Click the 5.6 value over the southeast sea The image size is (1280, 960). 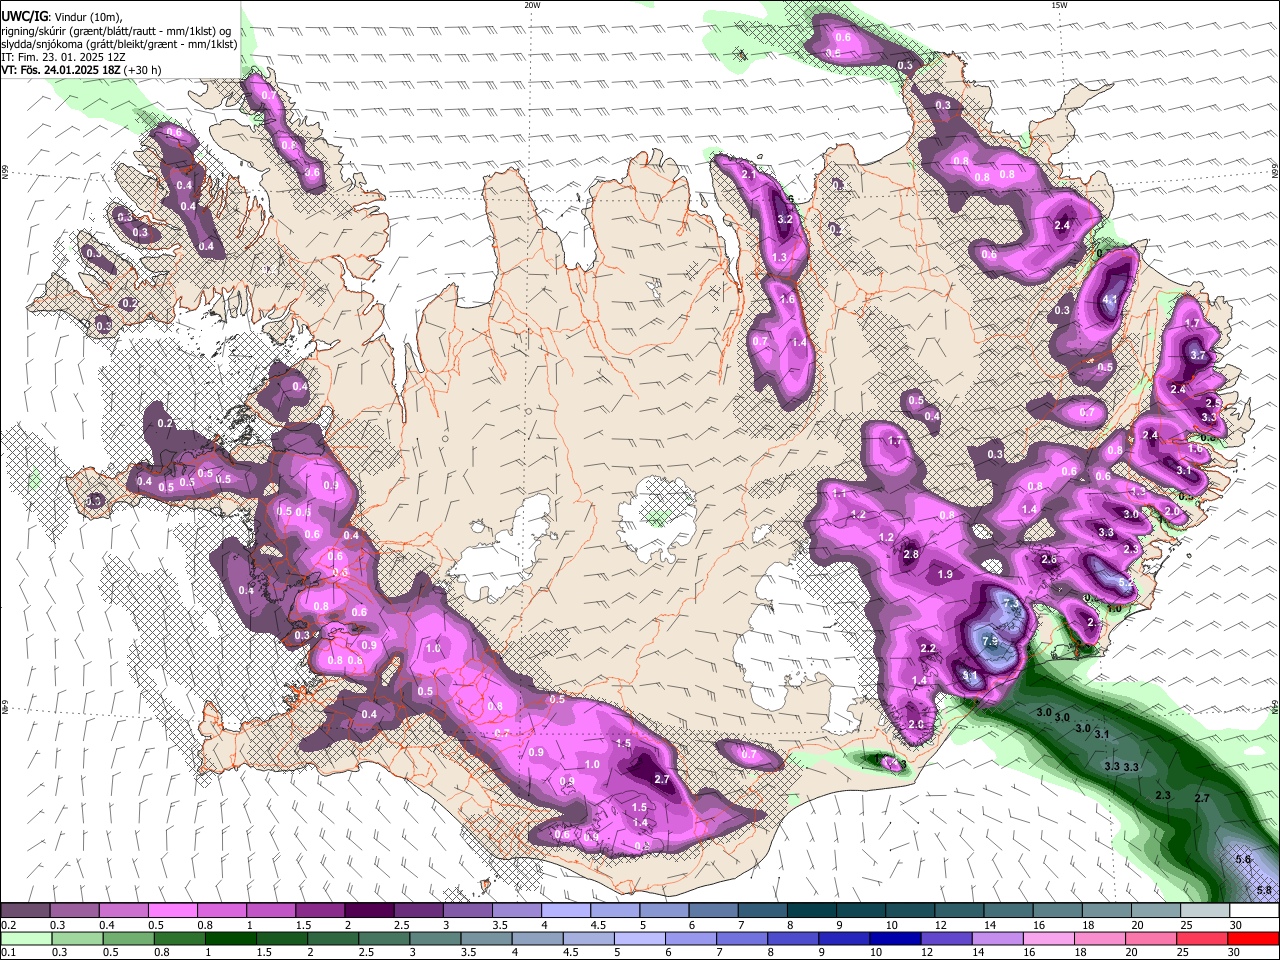pos(1244,860)
